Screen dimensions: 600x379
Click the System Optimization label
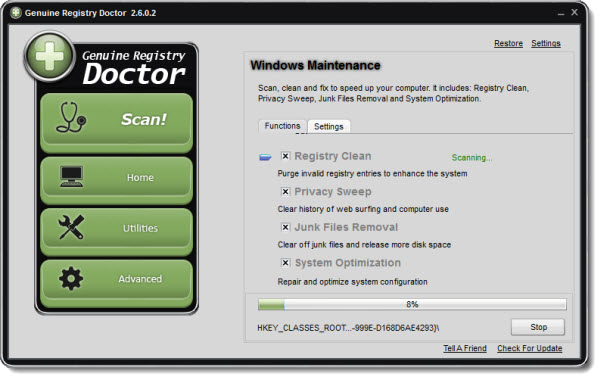pos(348,263)
